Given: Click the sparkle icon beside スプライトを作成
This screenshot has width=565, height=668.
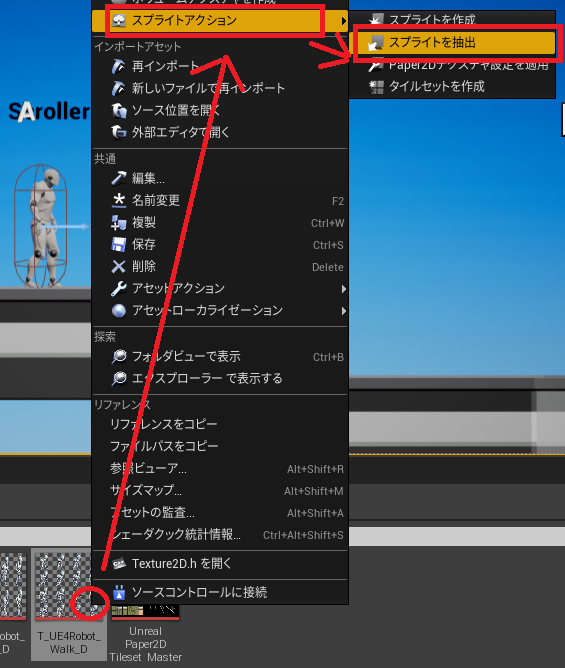Looking at the screenshot, I should tap(376, 20).
